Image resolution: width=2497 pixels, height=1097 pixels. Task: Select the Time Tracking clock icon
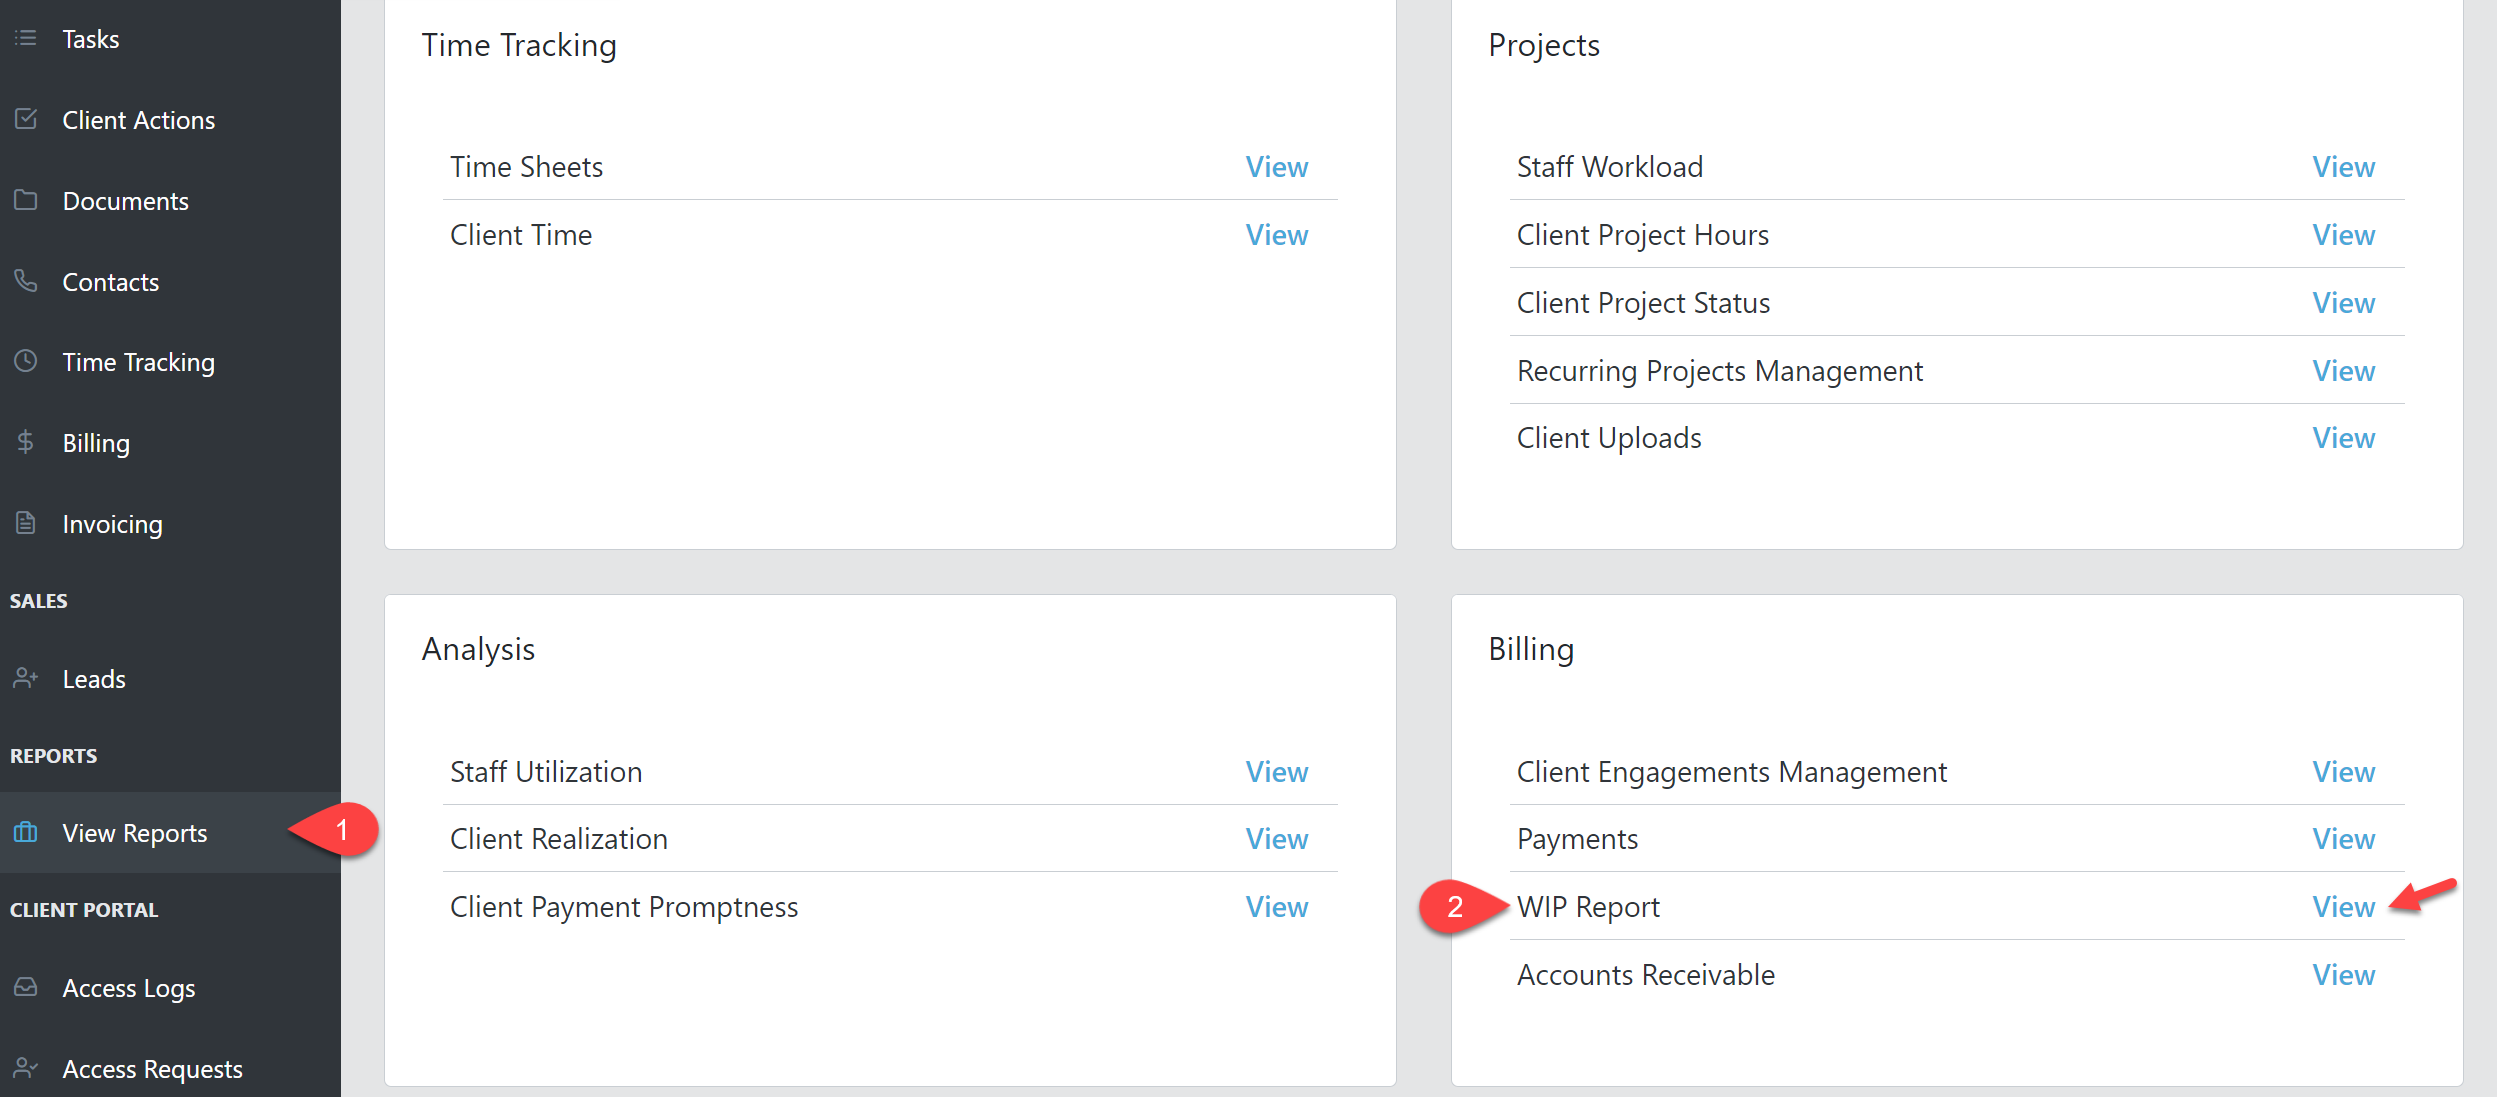point(25,361)
